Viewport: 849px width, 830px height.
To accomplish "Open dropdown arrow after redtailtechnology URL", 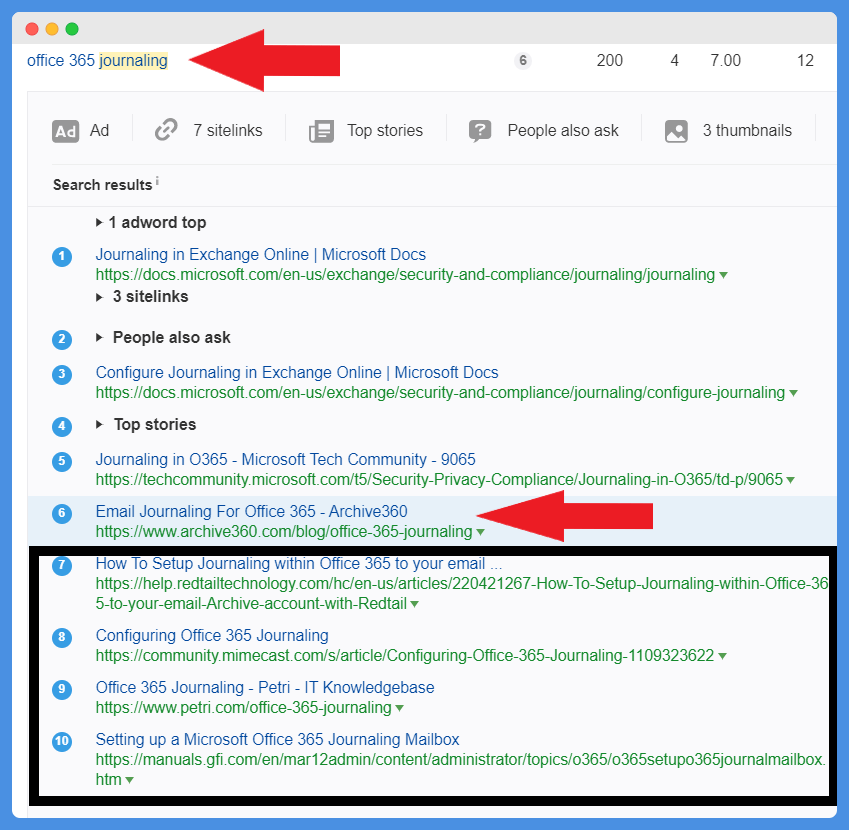I will click(415, 604).
